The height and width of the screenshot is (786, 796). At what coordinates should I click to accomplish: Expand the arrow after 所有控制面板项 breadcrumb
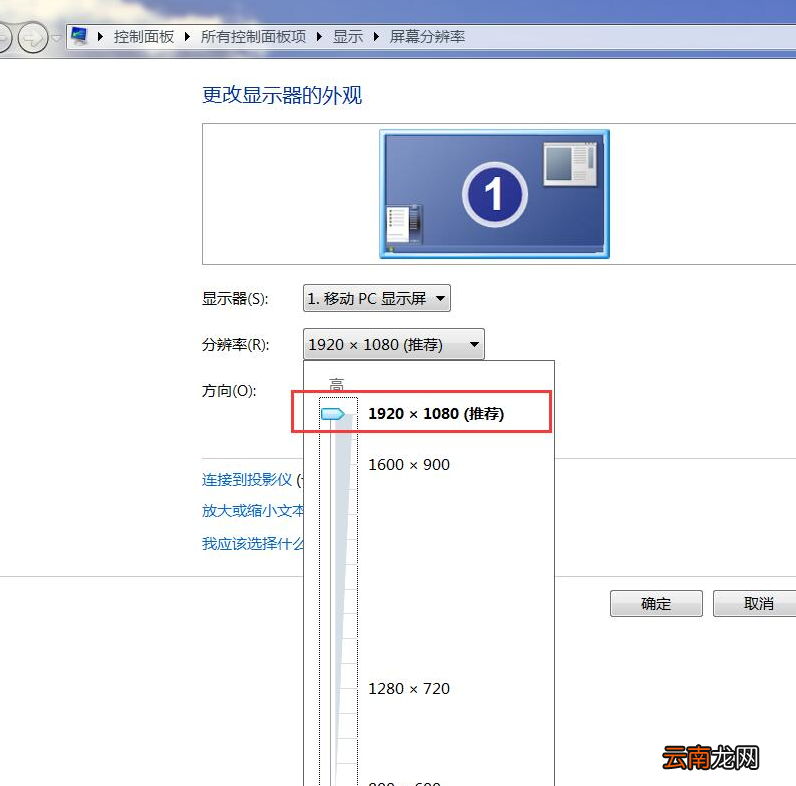click(319, 37)
